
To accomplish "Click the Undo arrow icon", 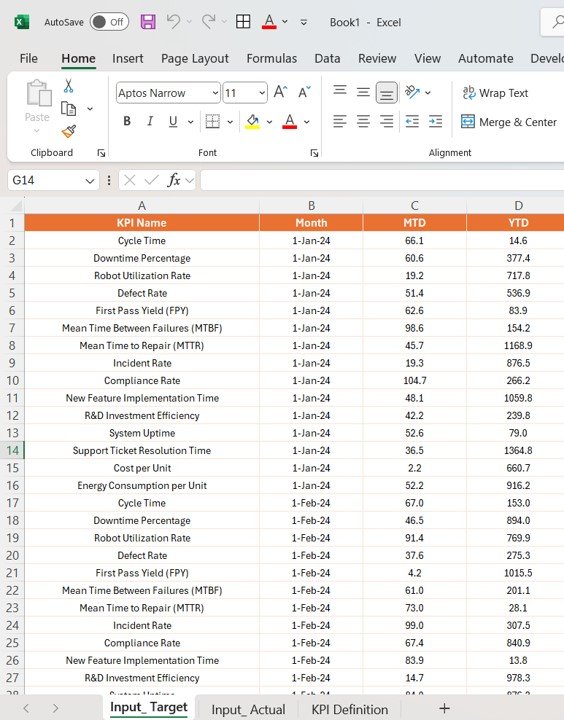I will (x=173, y=22).
